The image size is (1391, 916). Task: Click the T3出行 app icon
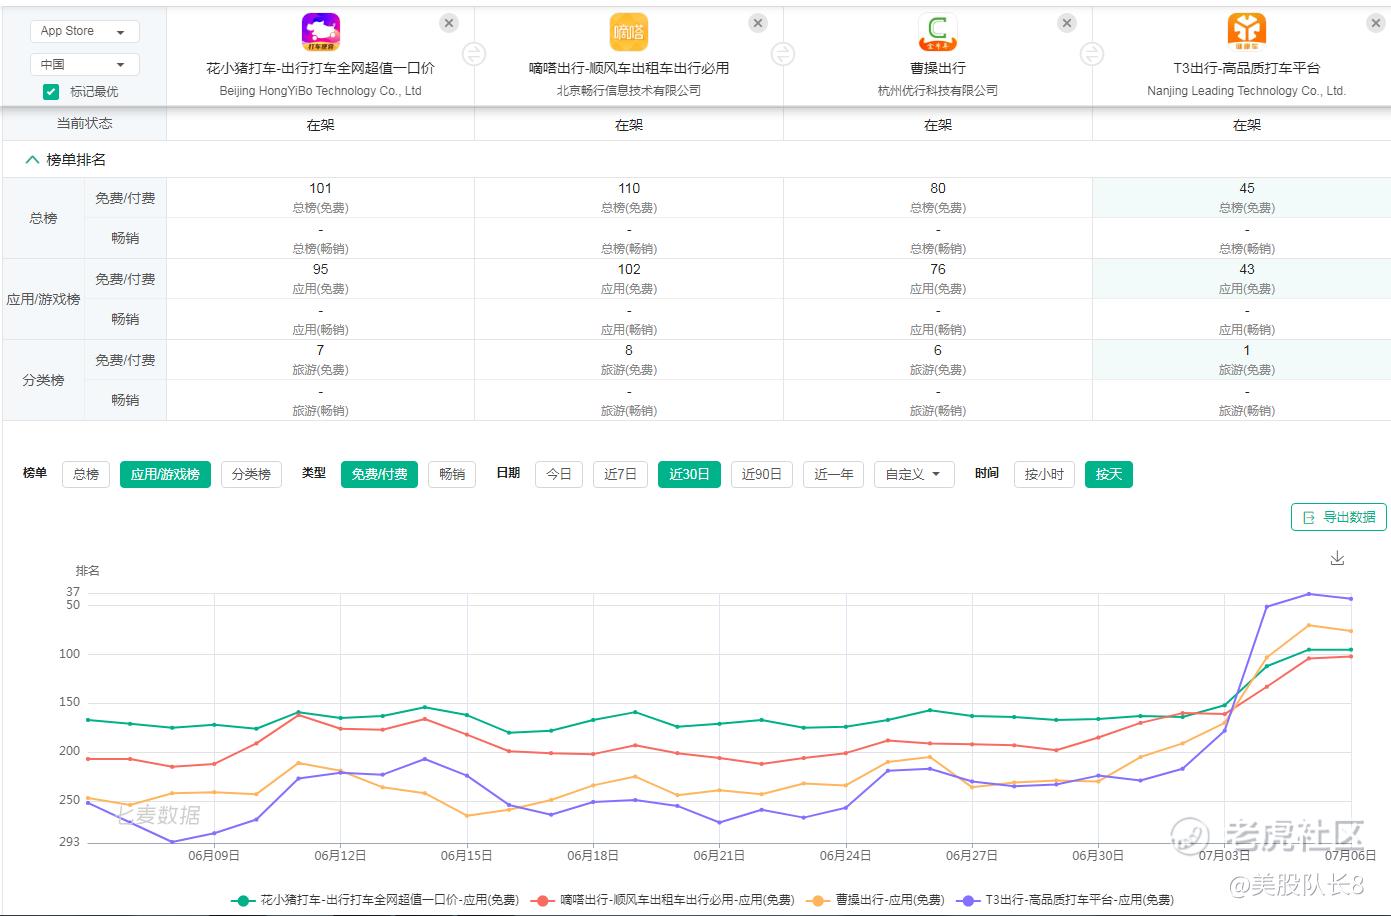(1247, 32)
